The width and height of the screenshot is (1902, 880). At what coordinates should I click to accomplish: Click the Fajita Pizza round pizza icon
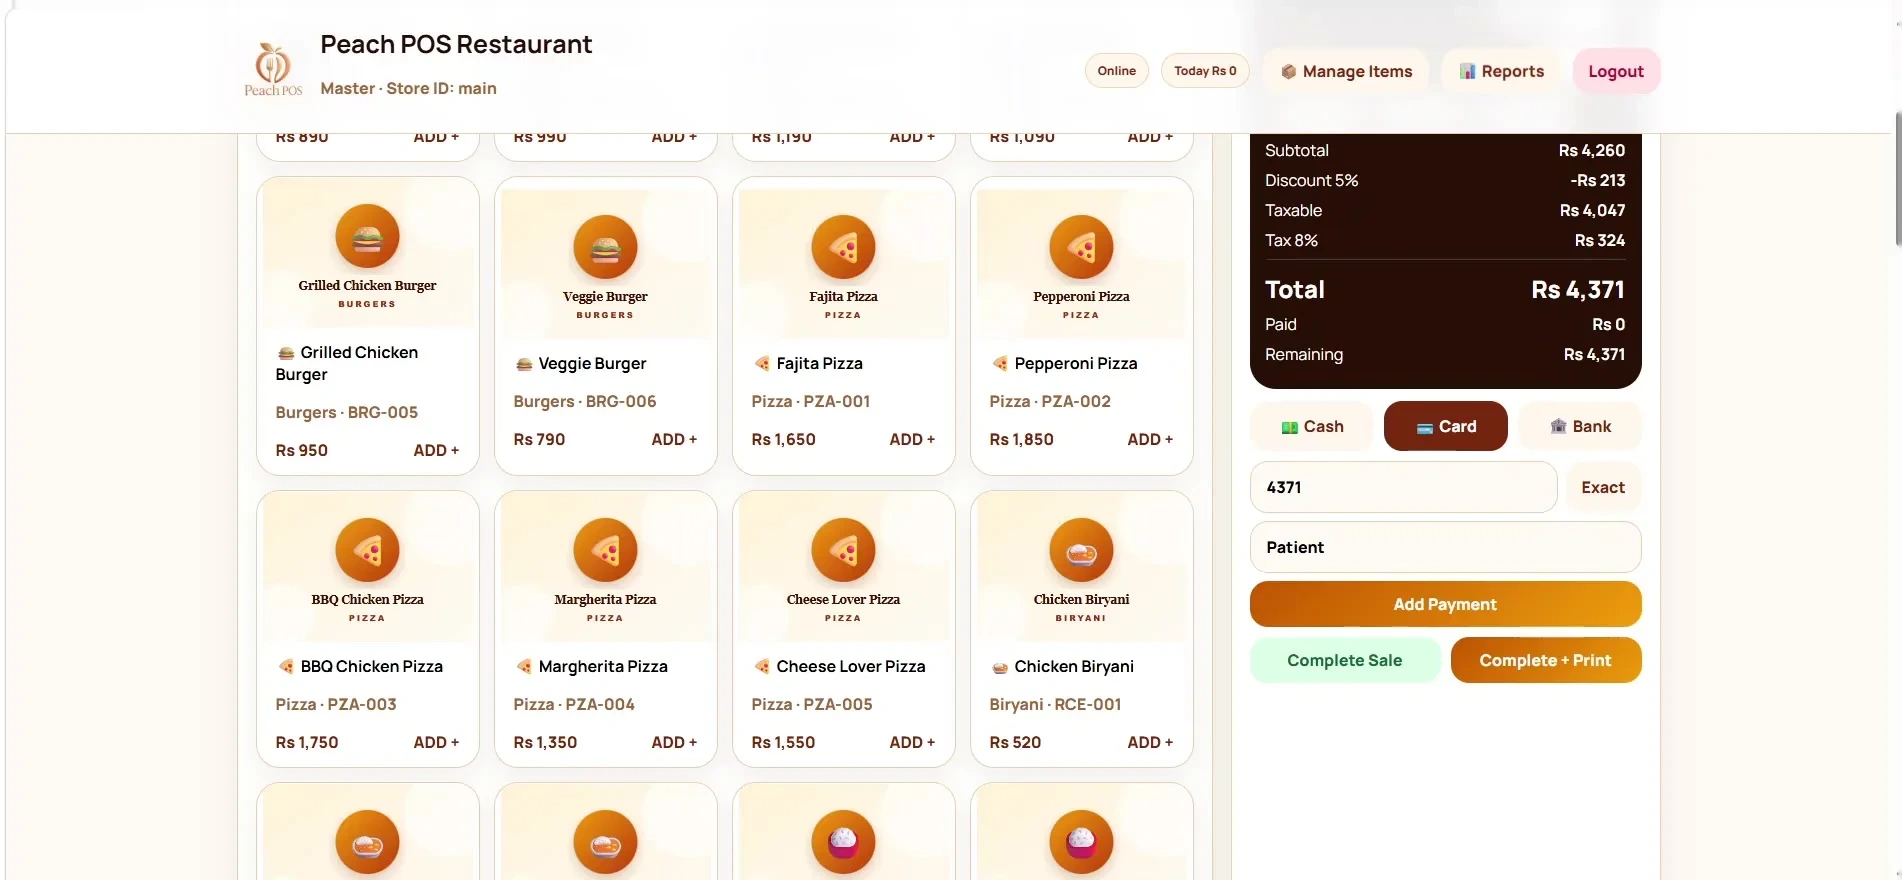843,247
